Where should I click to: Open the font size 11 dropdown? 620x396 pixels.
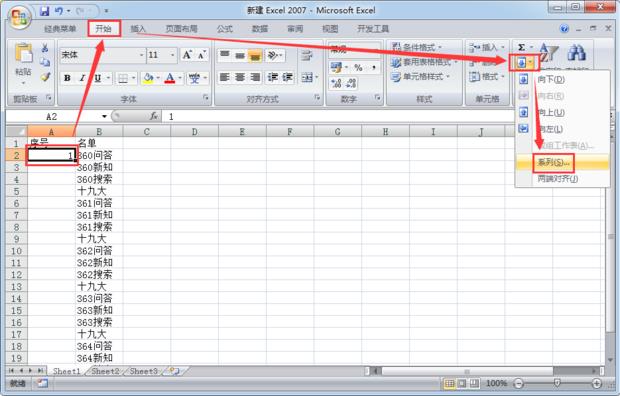click(x=172, y=55)
